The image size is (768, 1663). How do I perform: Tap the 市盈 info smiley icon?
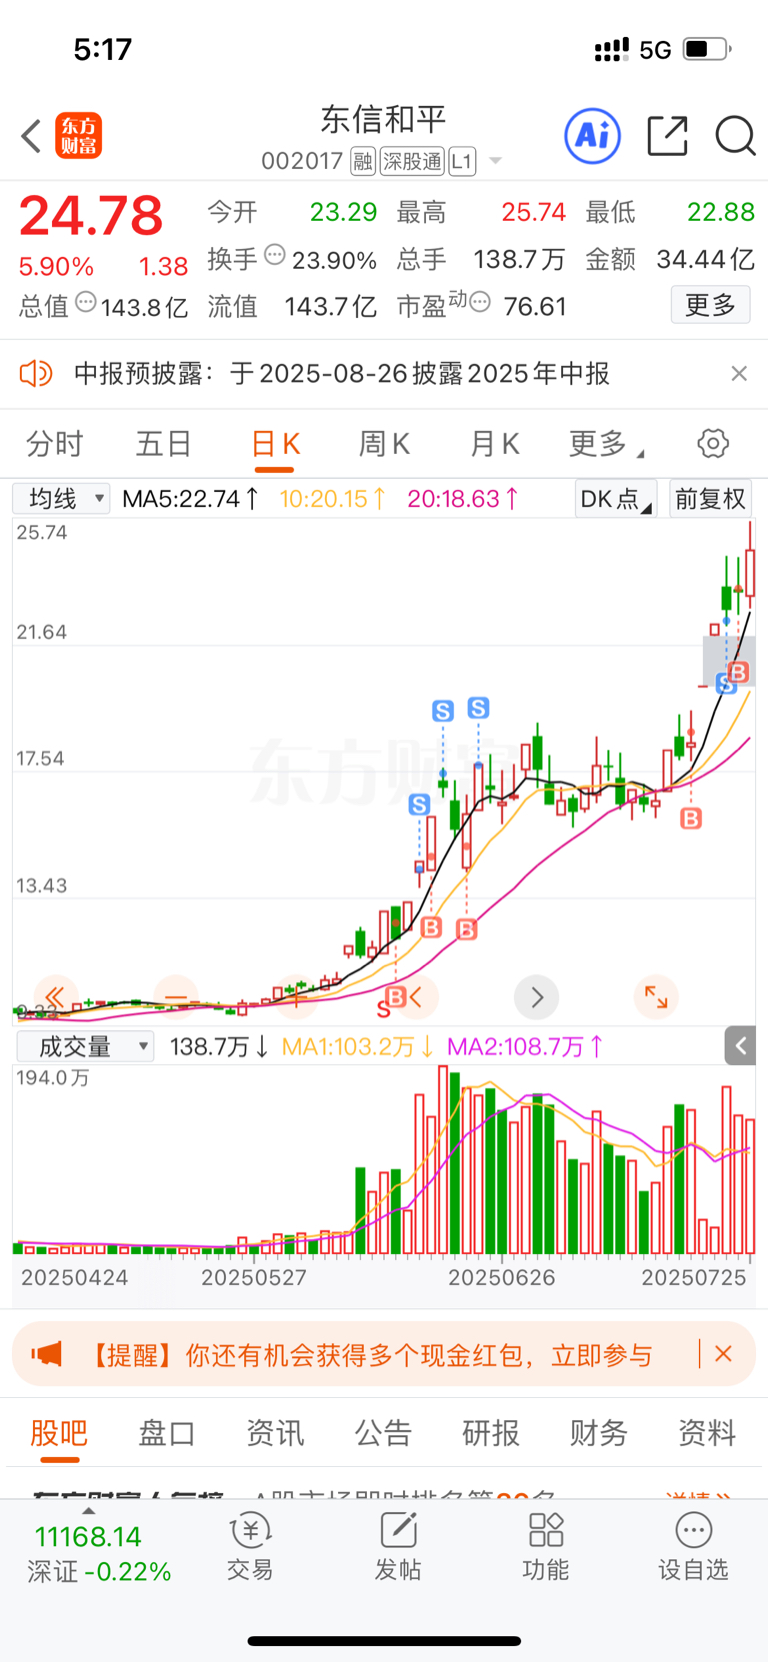click(x=480, y=302)
